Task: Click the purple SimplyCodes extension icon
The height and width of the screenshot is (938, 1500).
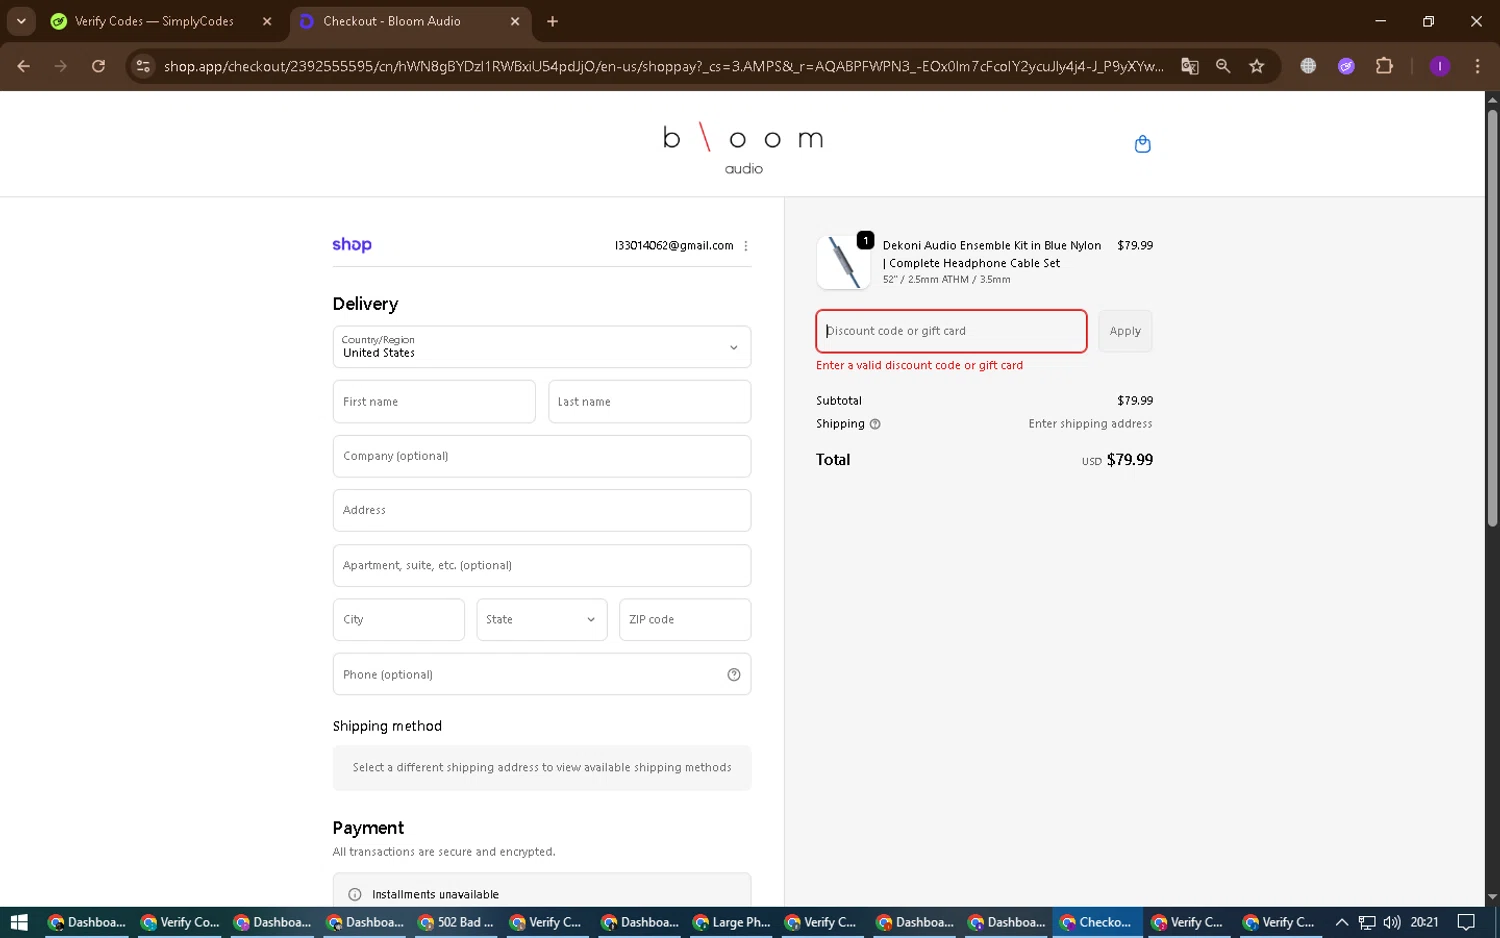Action: pyautogui.click(x=1346, y=66)
